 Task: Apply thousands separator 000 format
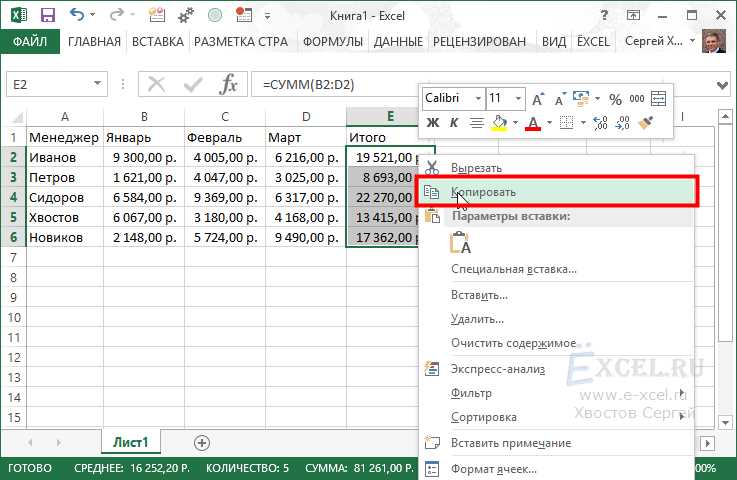tap(636, 99)
